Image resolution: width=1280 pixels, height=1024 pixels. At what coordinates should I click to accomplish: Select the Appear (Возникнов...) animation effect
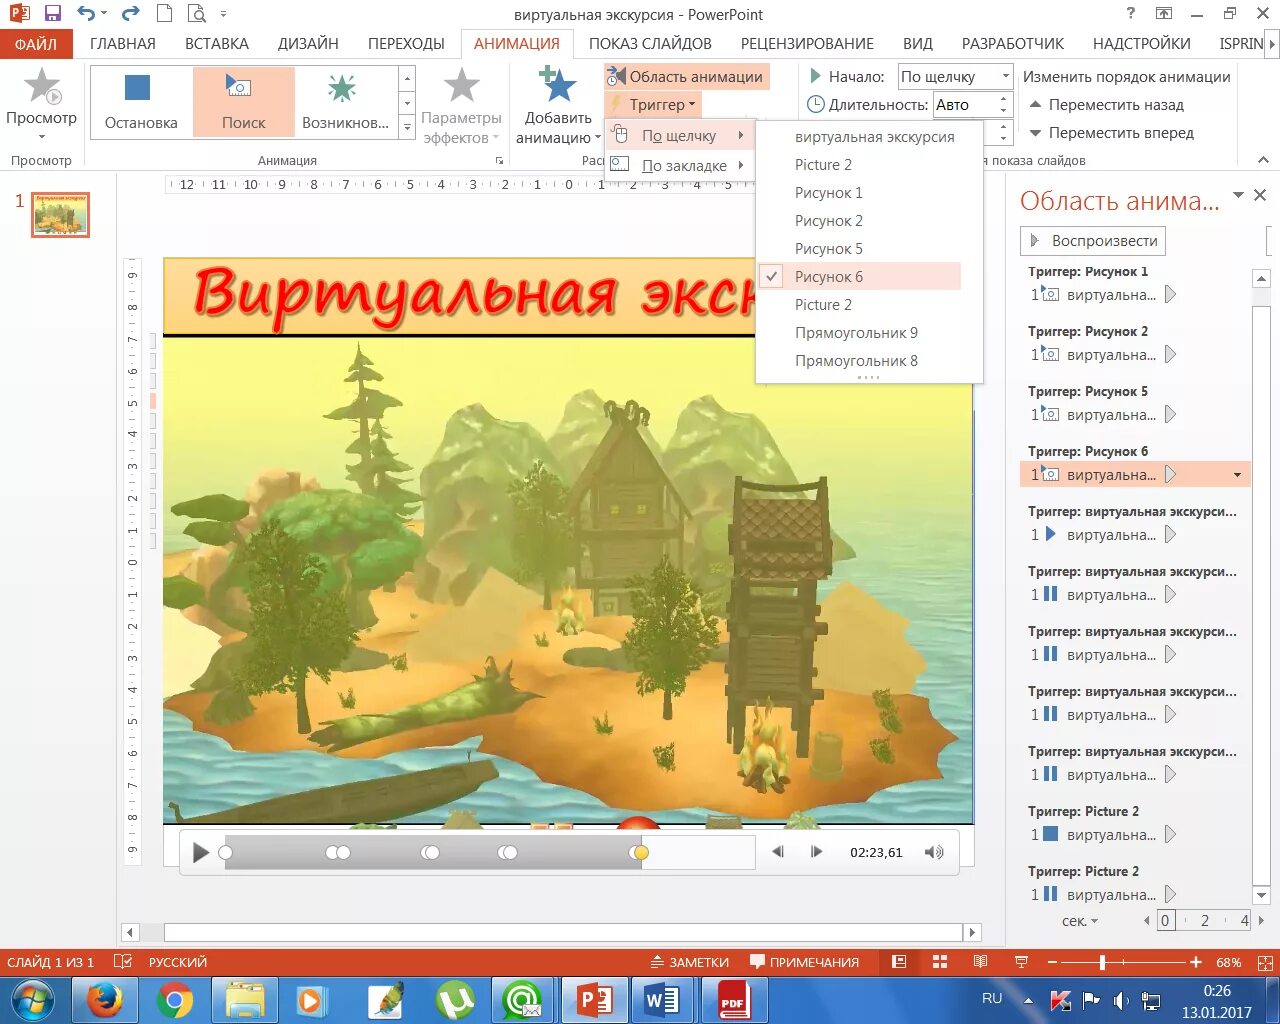[345, 100]
